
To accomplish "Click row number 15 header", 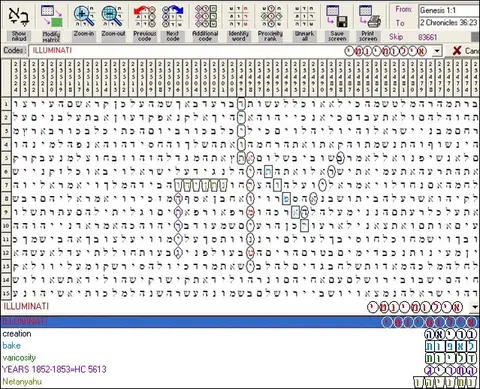I will point(6,293).
